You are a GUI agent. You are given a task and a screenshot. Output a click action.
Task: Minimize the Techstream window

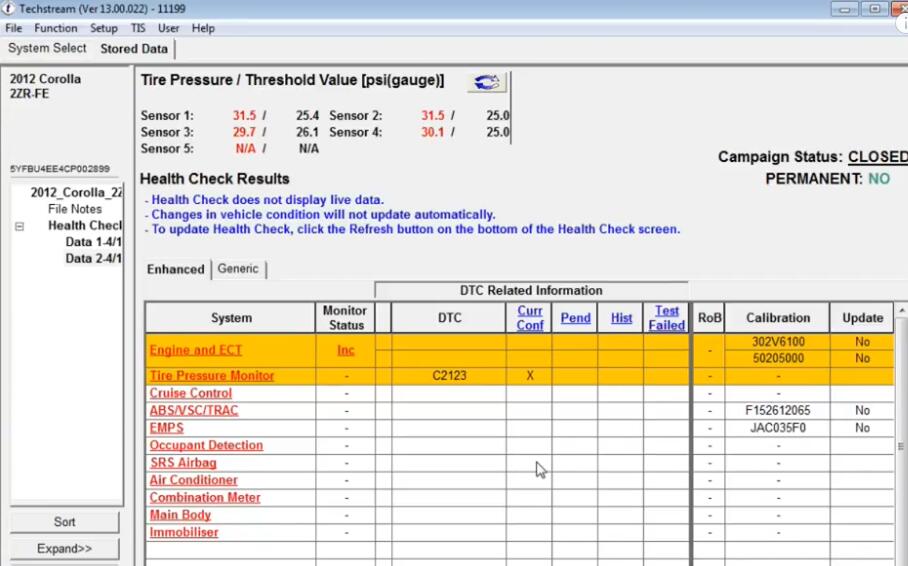coord(844,9)
